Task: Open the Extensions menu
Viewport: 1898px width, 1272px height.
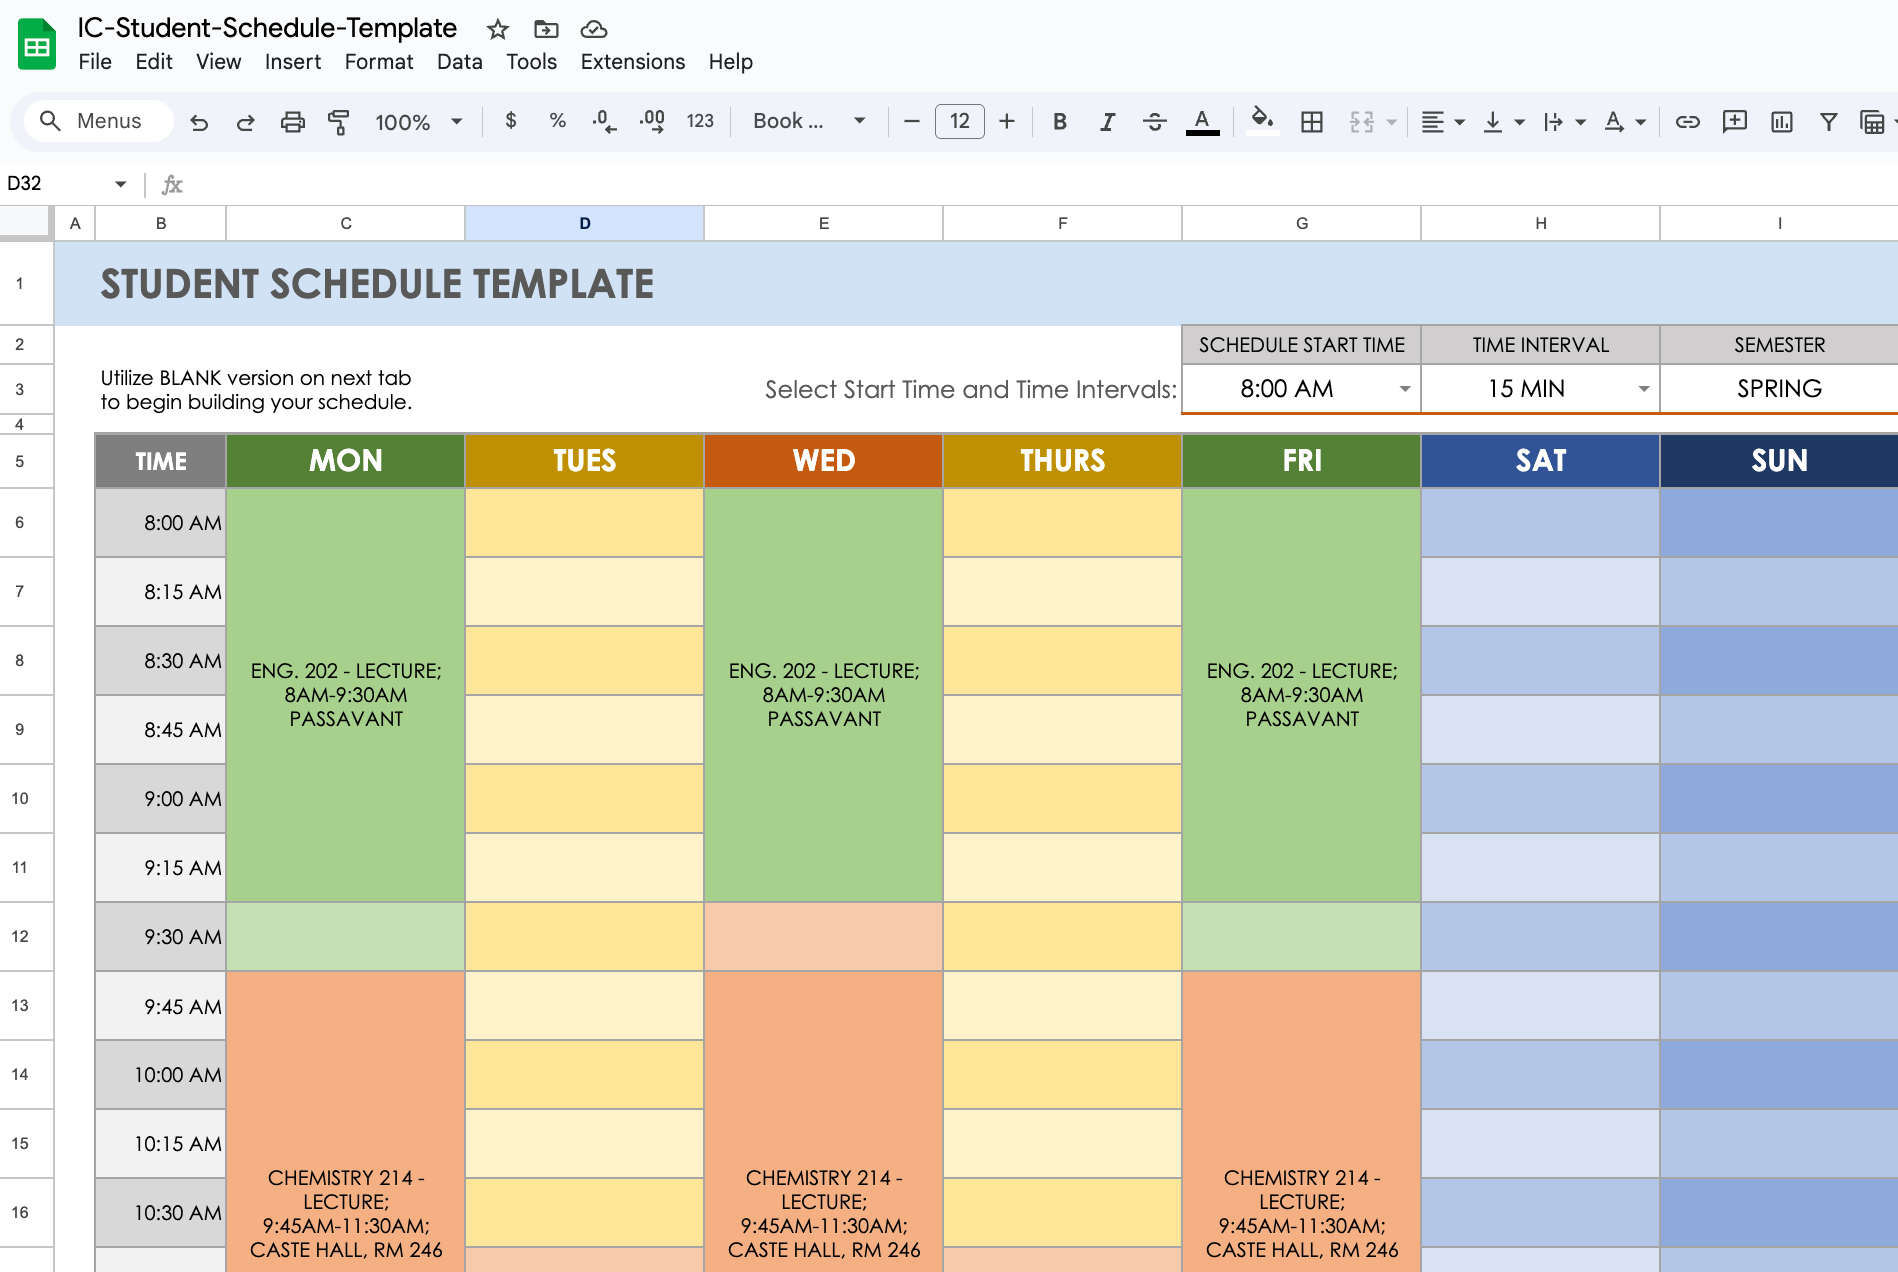Action: 632,62
